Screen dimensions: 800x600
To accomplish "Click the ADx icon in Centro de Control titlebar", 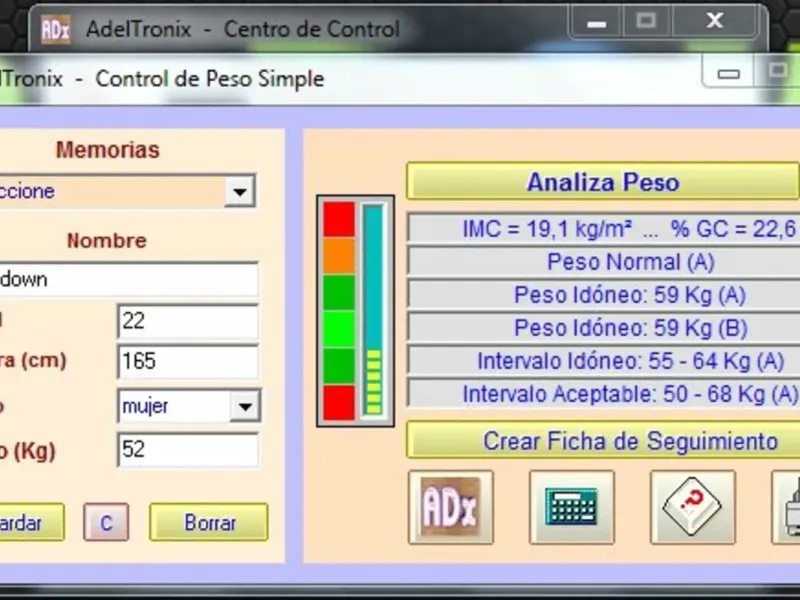I will [56, 30].
